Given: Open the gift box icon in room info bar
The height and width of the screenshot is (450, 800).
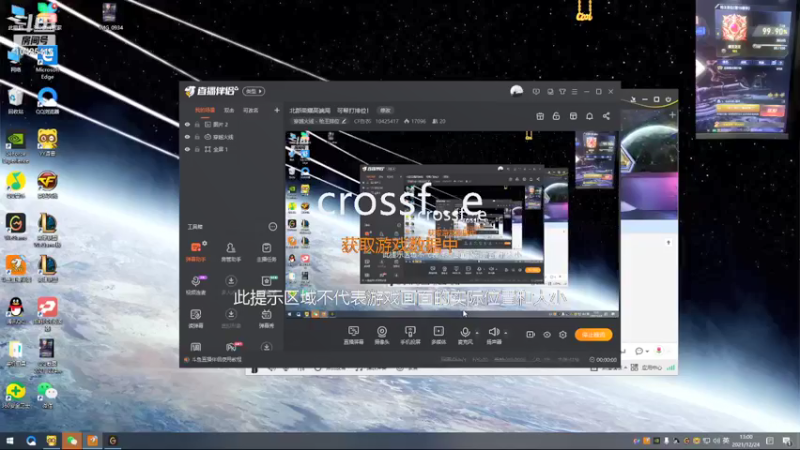Looking at the screenshot, I should coord(540,116).
